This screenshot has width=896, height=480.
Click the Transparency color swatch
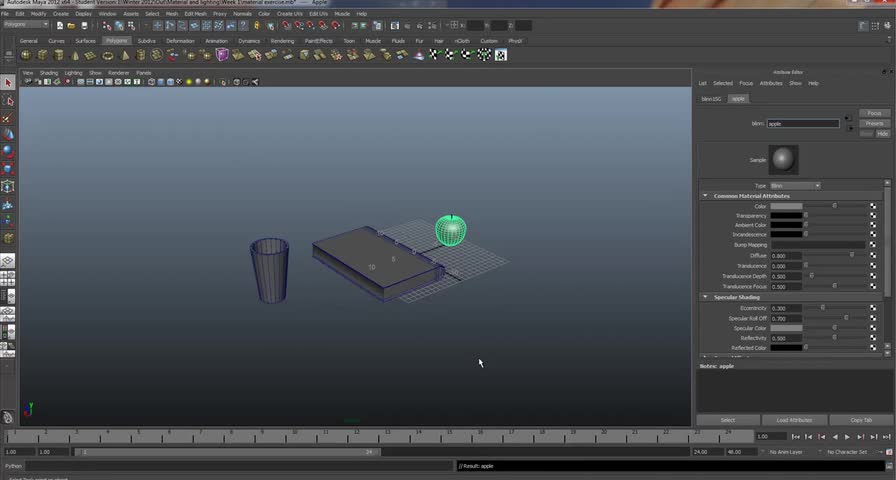(x=786, y=216)
